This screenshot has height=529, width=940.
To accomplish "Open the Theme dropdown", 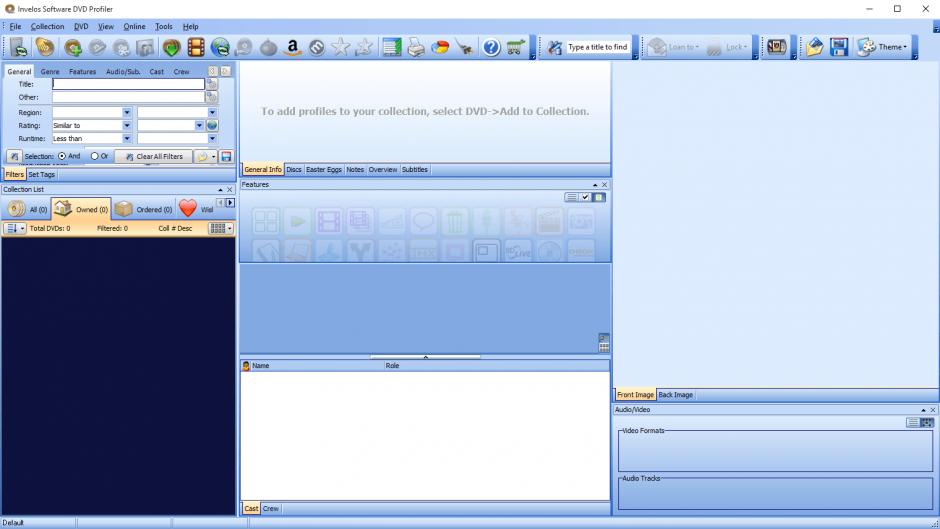I will click(882, 47).
